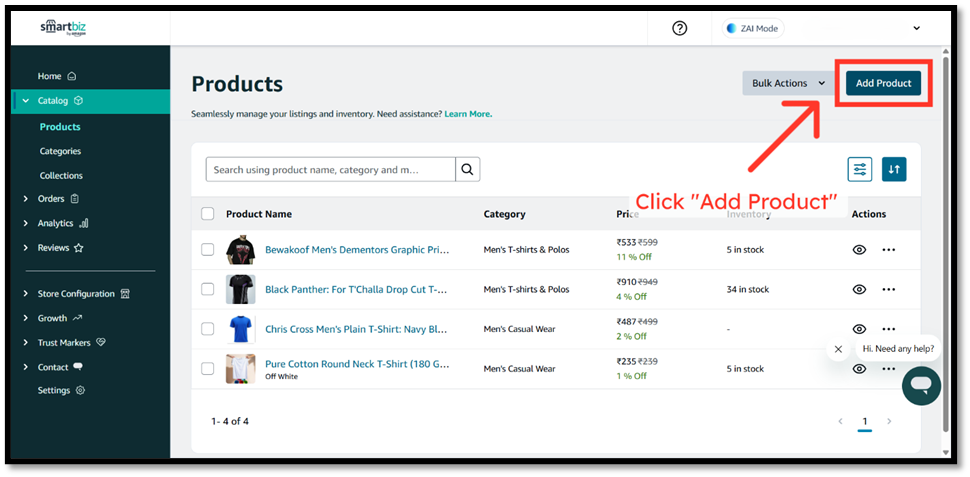Open the chat support bubble icon
The height and width of the screenshot is (477, 970).
tap(921, 385)
